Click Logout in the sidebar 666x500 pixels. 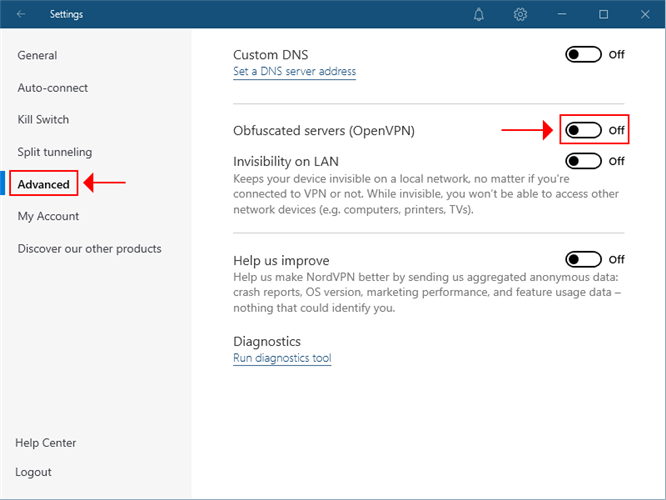point(33,472)
